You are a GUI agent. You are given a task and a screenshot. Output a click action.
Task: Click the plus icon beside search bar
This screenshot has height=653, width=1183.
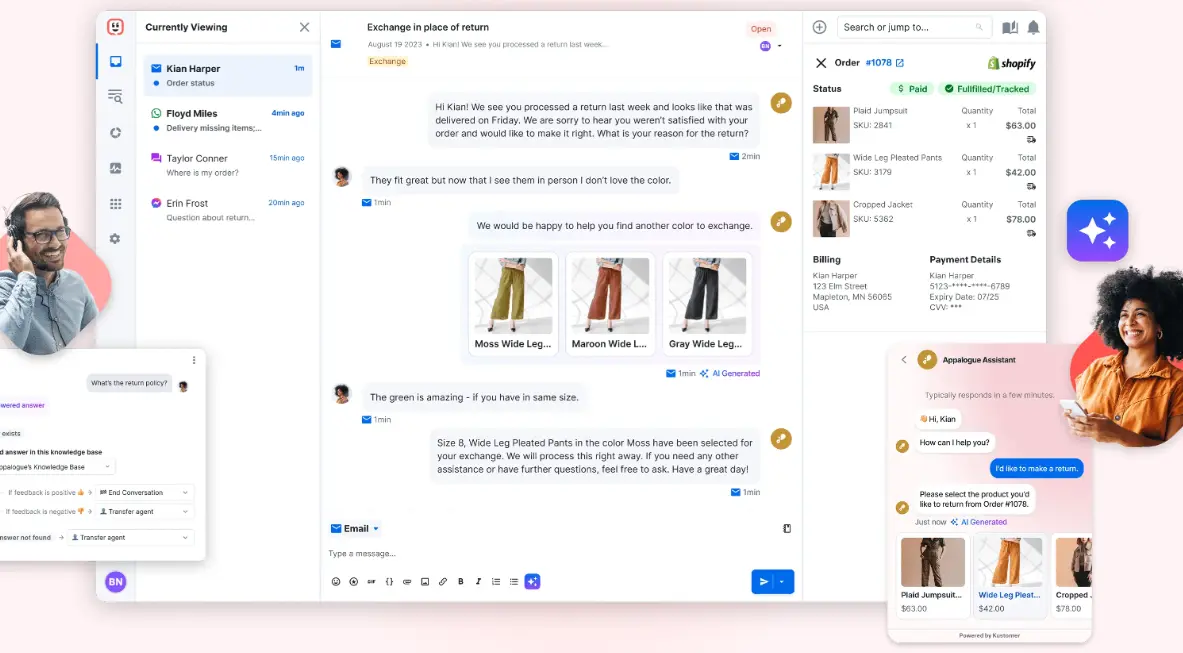[819, 28]
